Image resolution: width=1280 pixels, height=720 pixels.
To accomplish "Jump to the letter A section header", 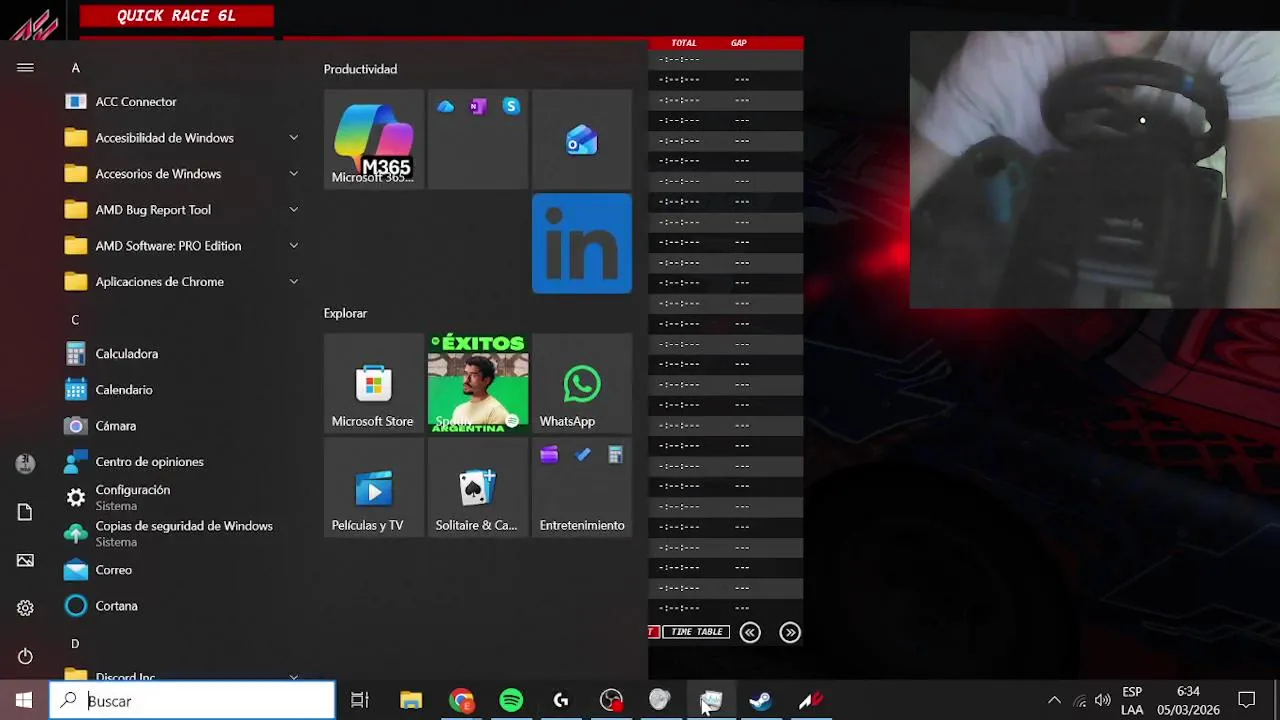I will [x=75, y=68].
